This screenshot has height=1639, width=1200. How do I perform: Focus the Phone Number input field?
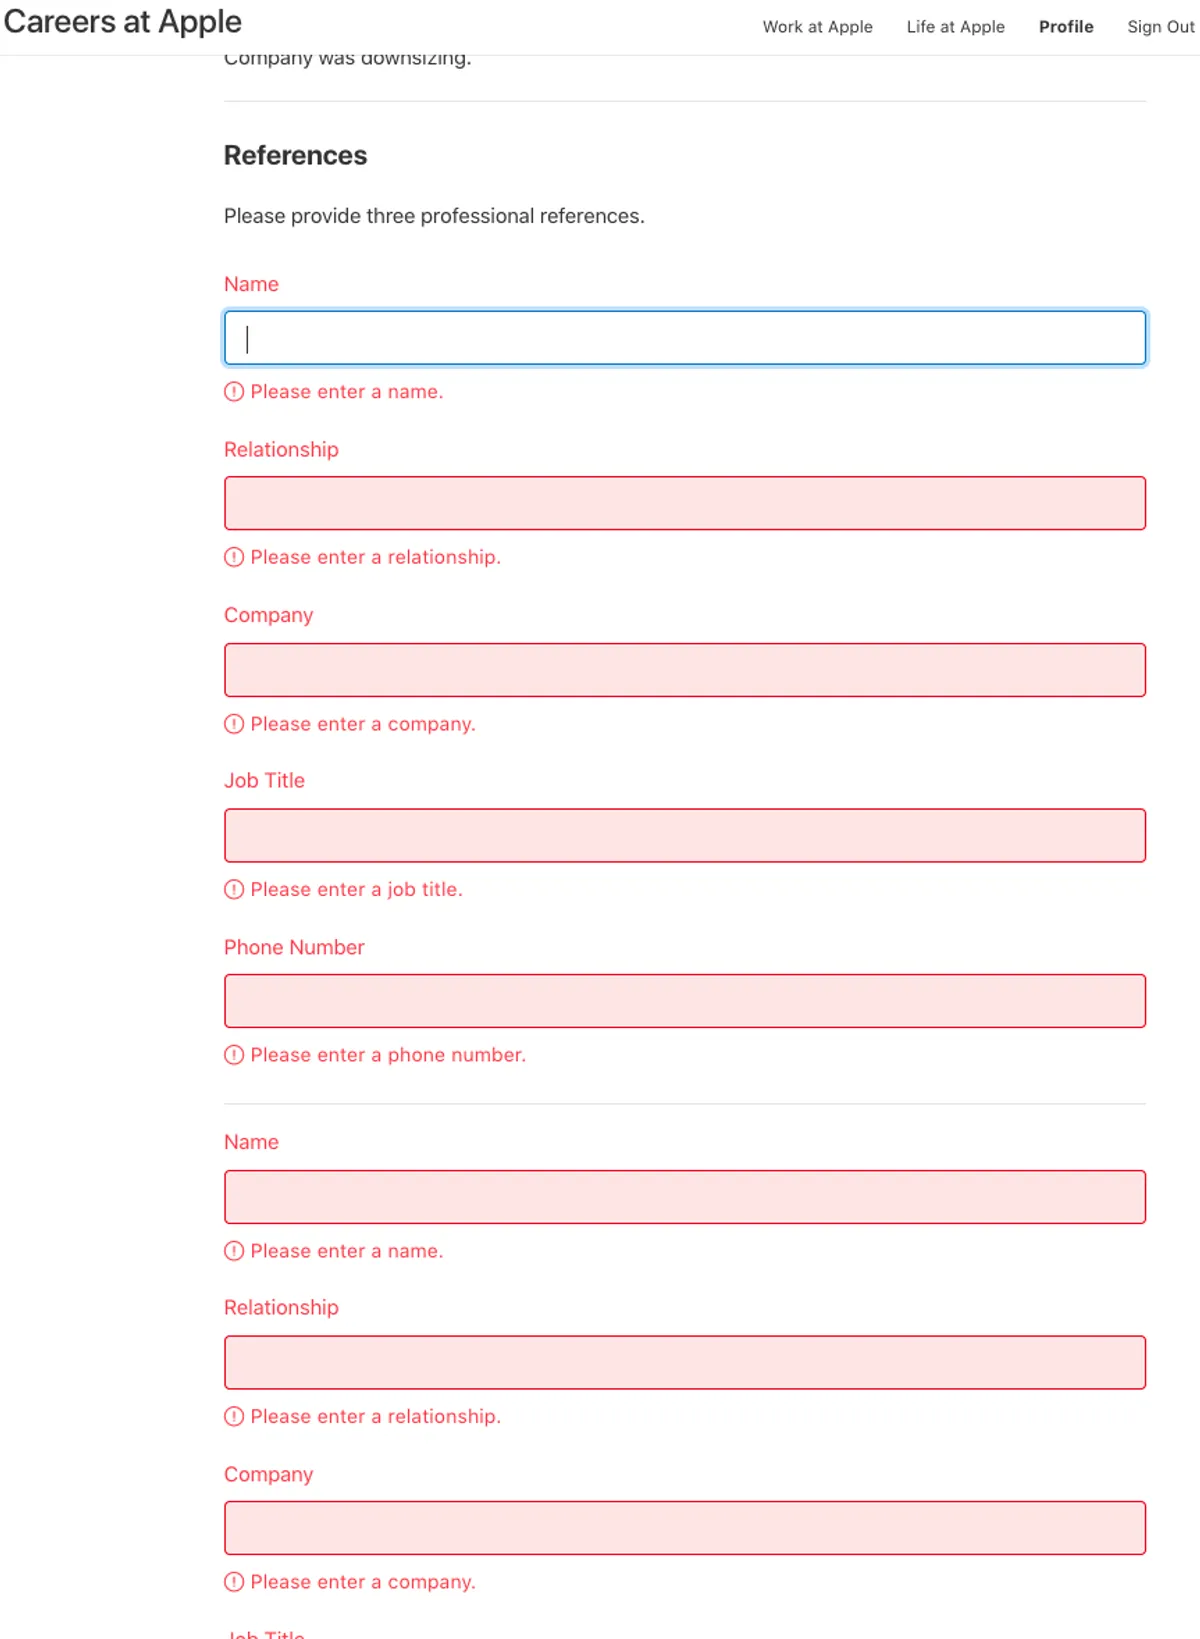coord(685,1001)
